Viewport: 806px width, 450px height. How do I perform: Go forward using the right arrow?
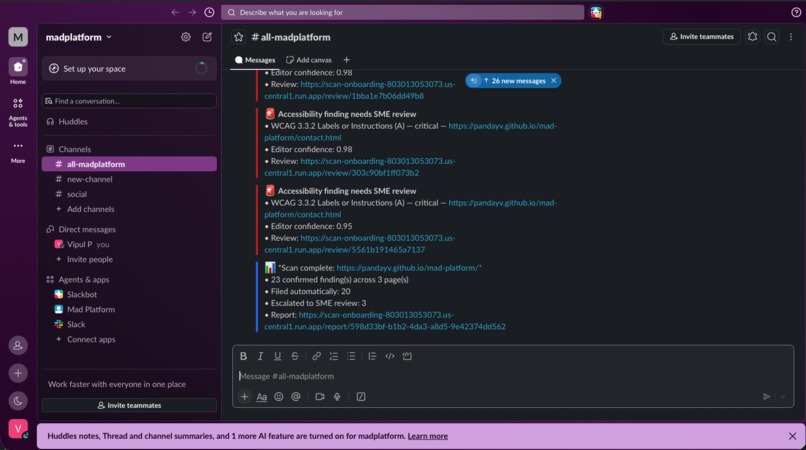pos(192,12)
